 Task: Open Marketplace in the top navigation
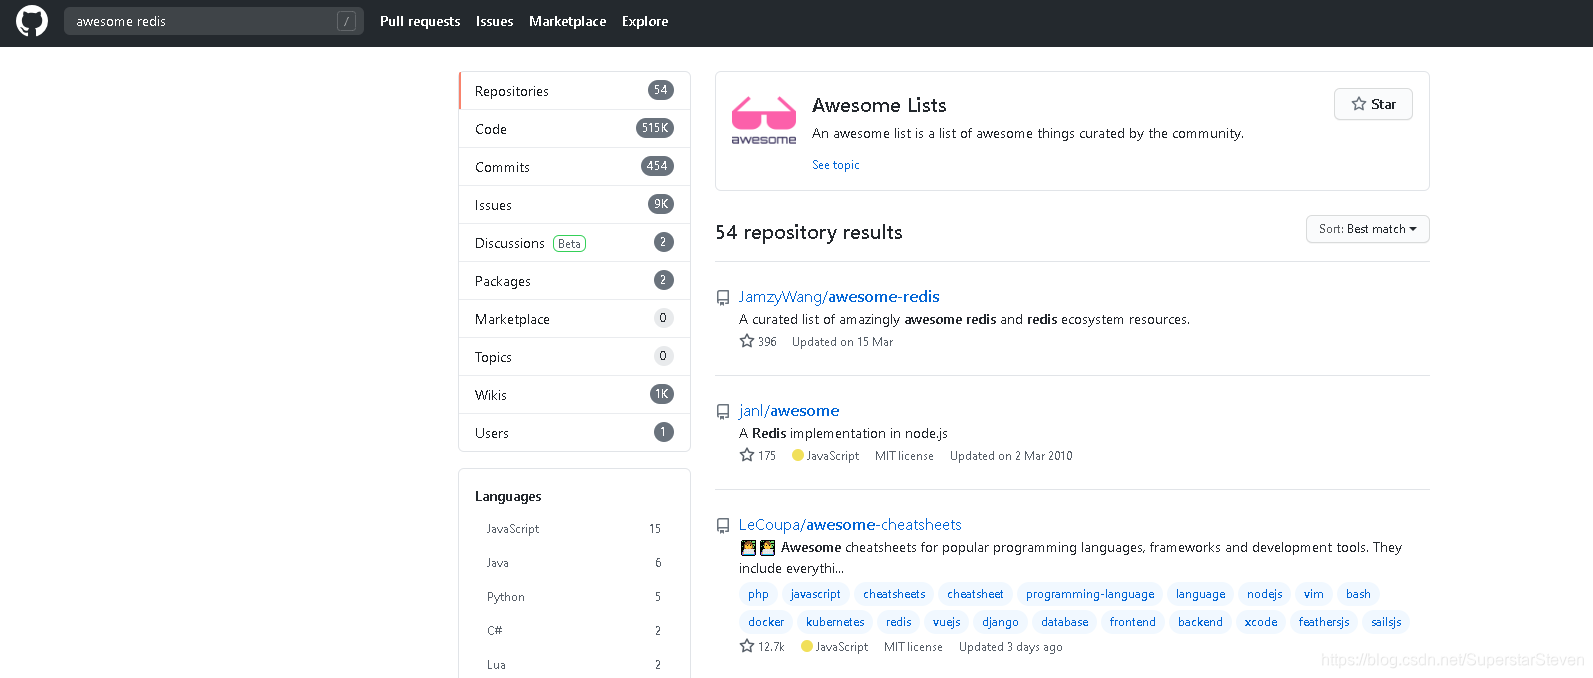point(567,21)
